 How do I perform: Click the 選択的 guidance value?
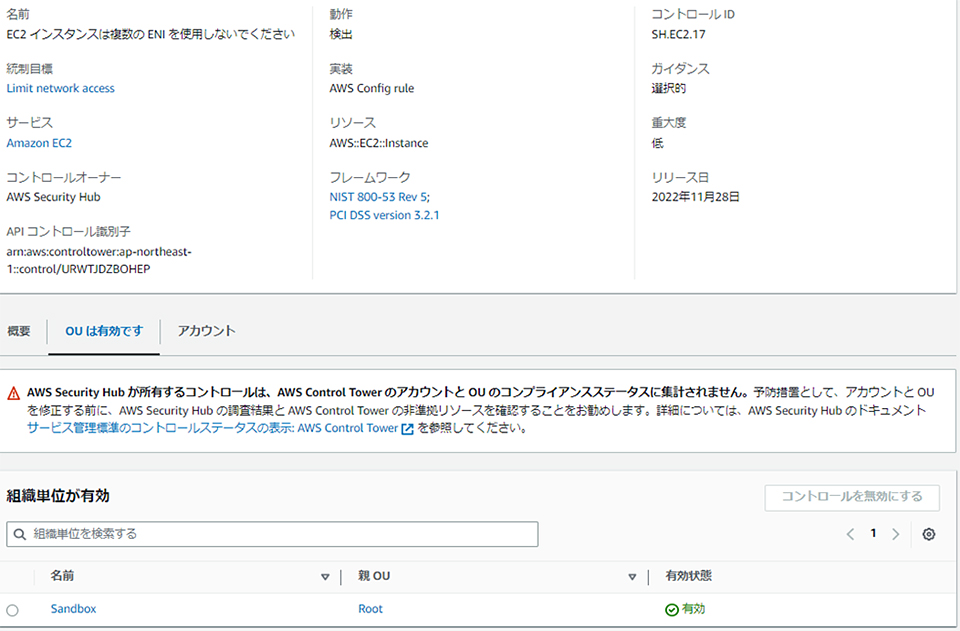click(669, 88)
